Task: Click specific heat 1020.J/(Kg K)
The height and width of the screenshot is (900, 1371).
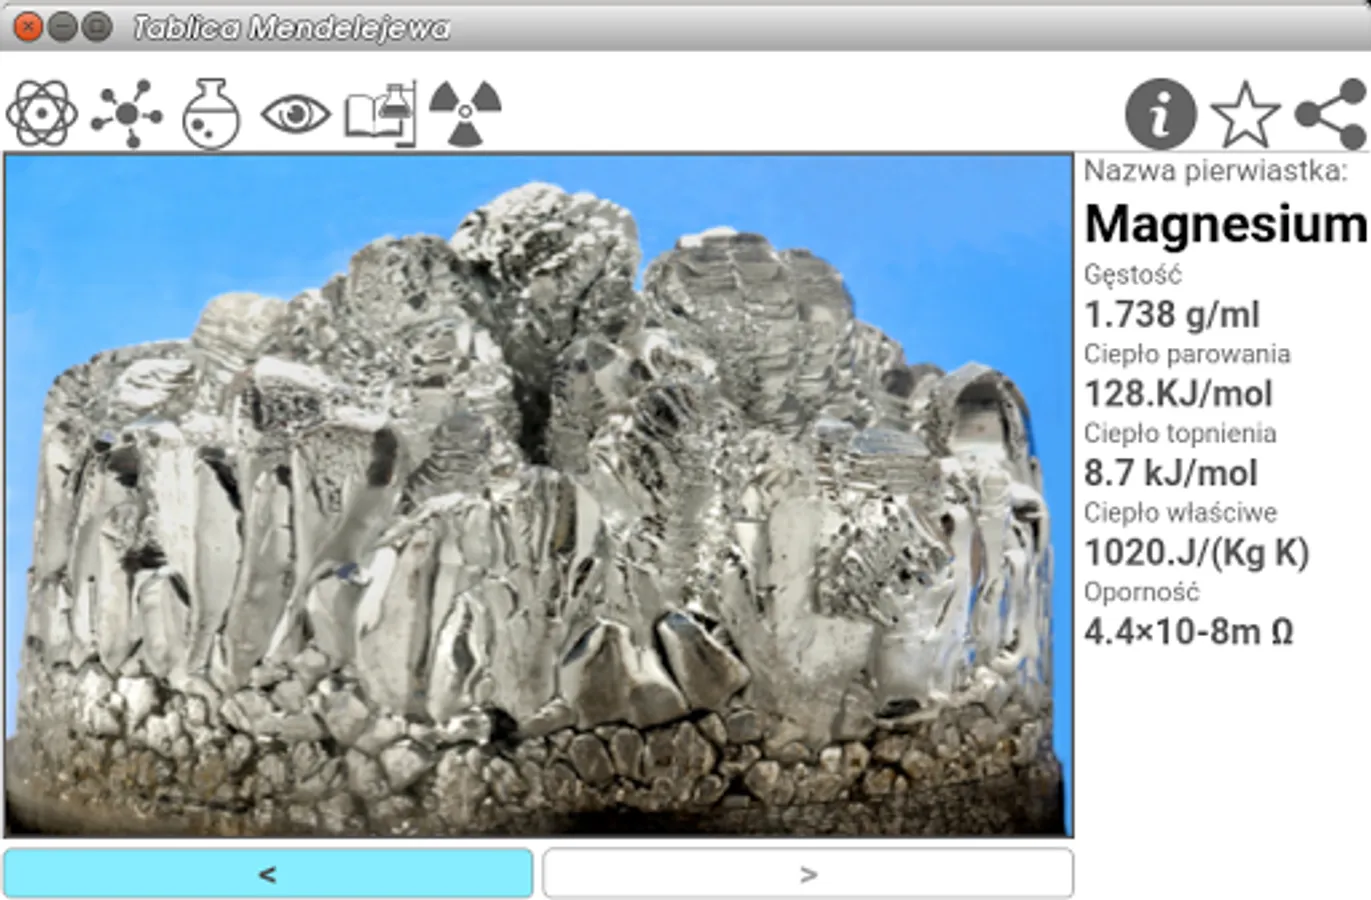Action: click(x=1197, y=552)
